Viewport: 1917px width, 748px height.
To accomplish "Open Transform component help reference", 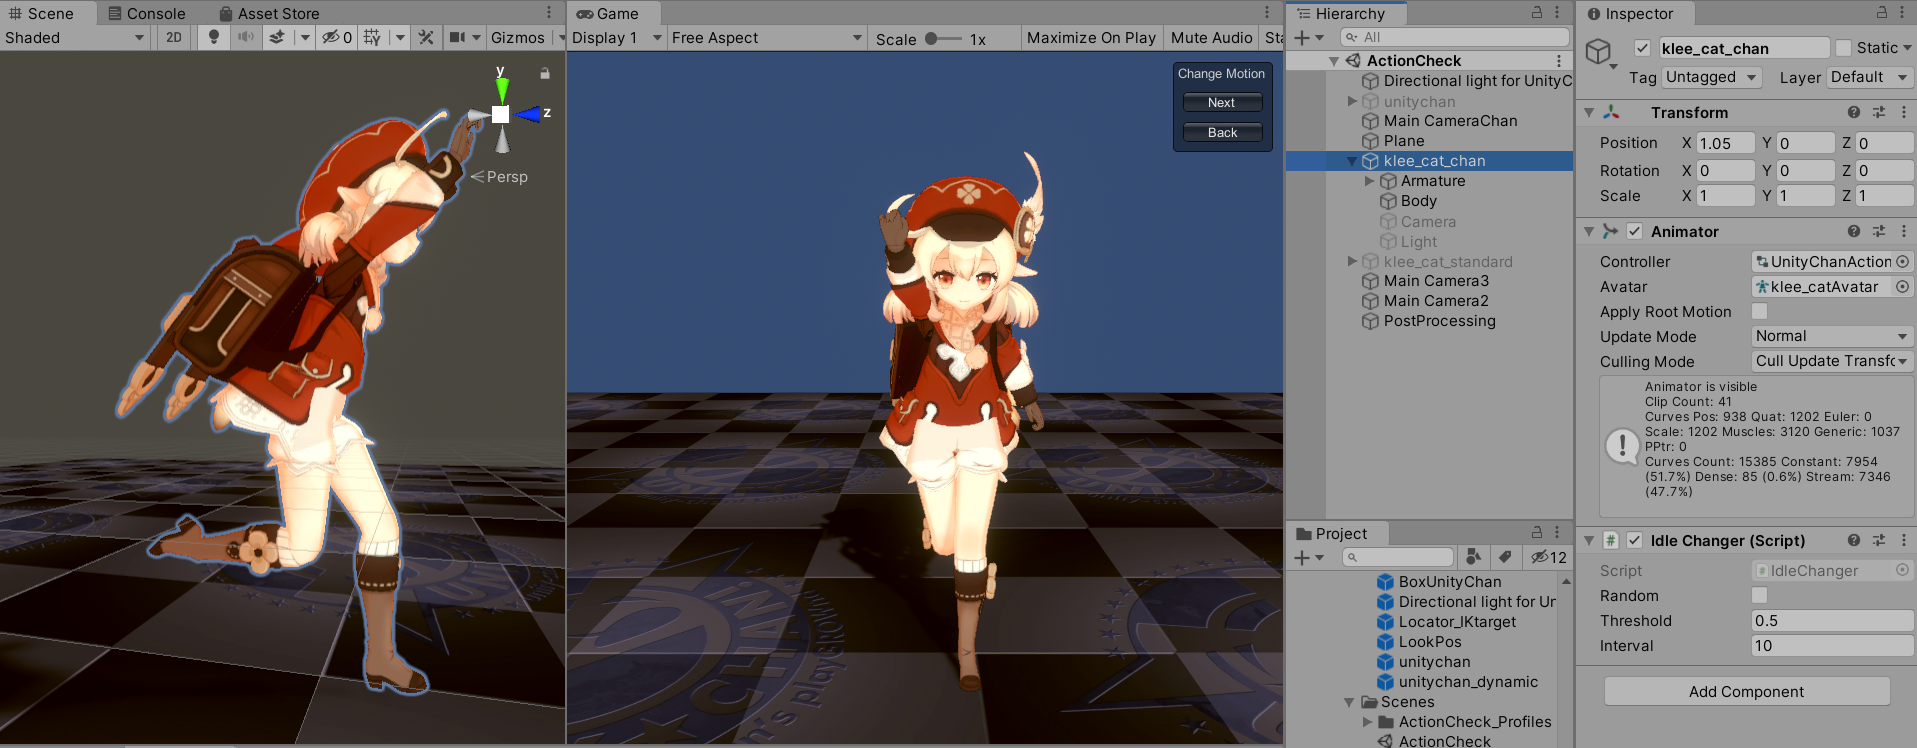I will click(x=1854, y=112).
